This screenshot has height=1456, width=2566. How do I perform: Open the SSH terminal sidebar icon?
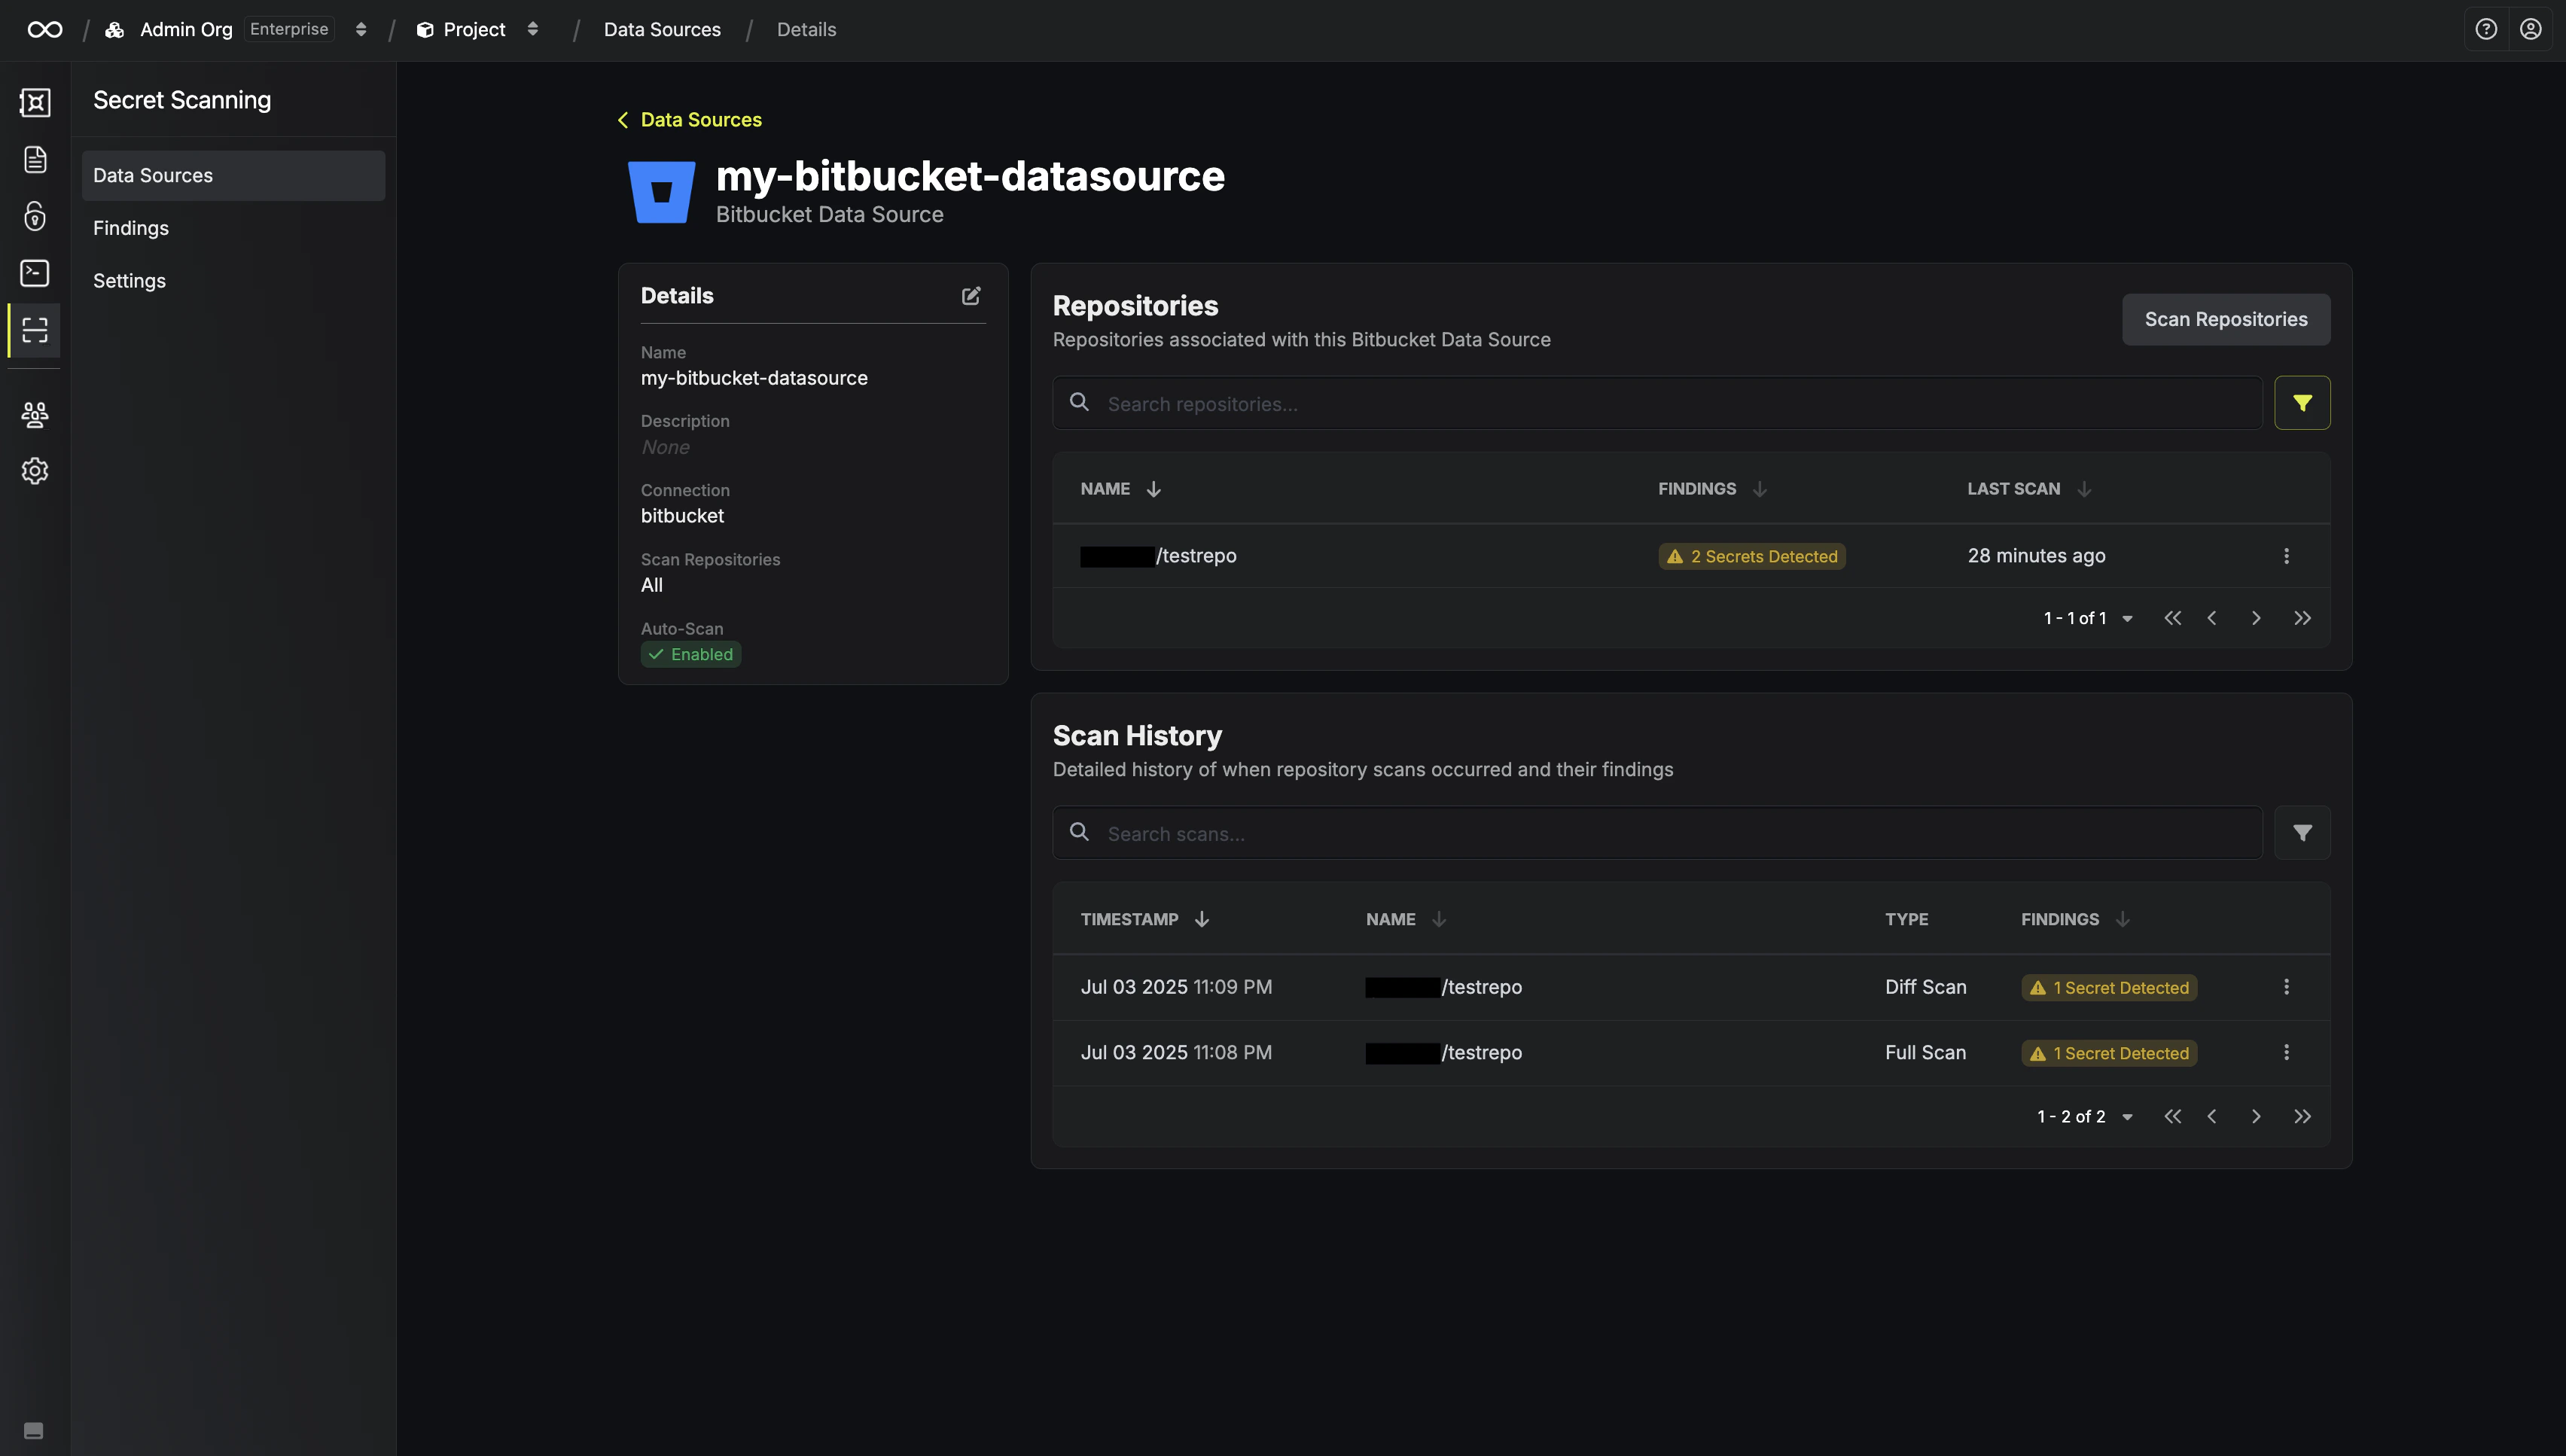(x=35, y=273)
